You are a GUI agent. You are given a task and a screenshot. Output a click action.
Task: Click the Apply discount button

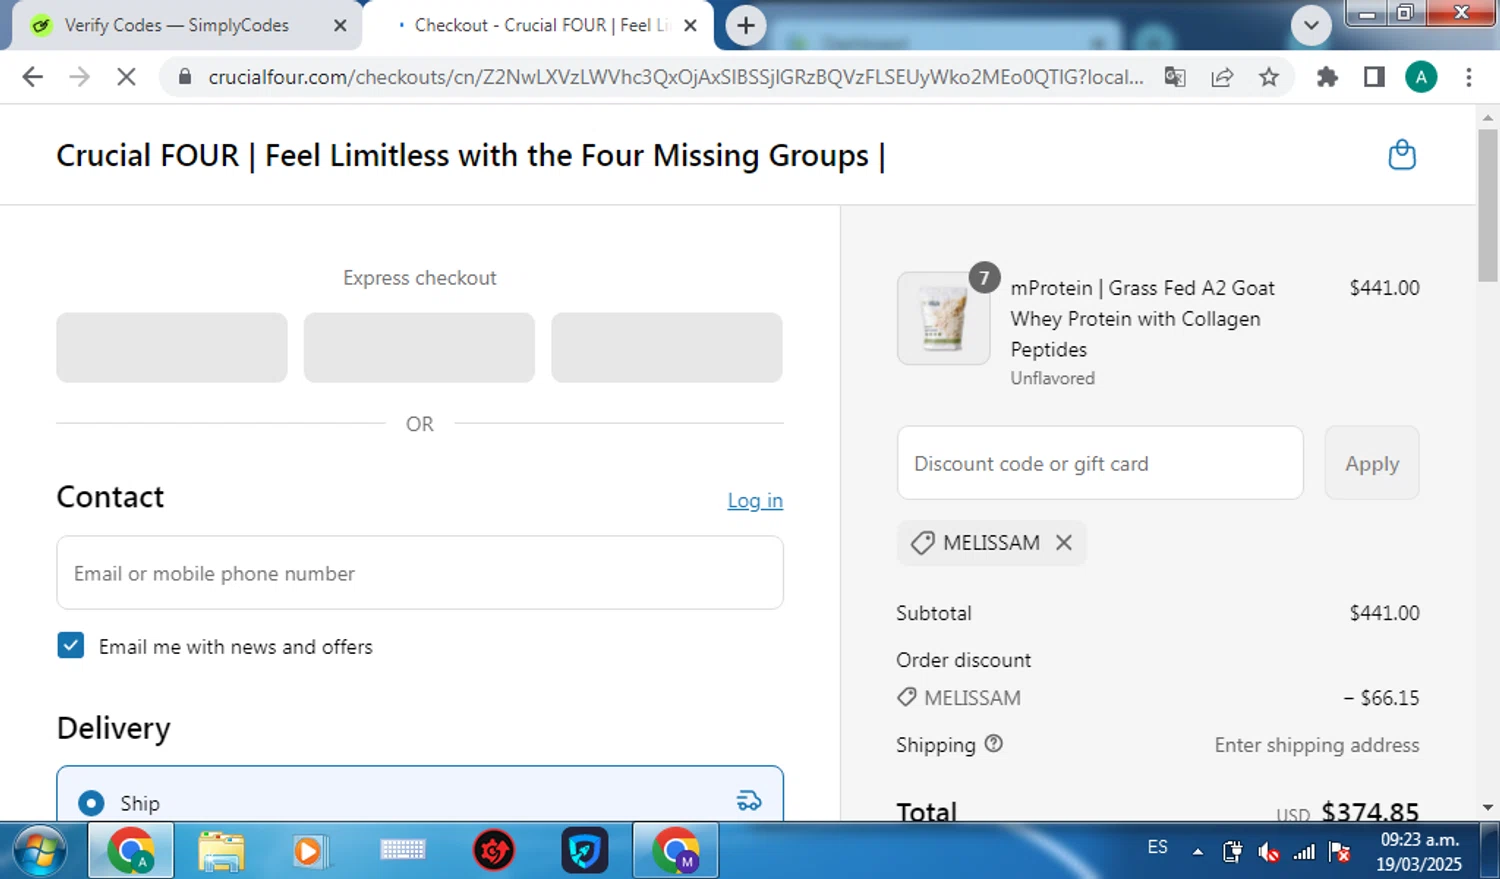[x=1372, y=463]
